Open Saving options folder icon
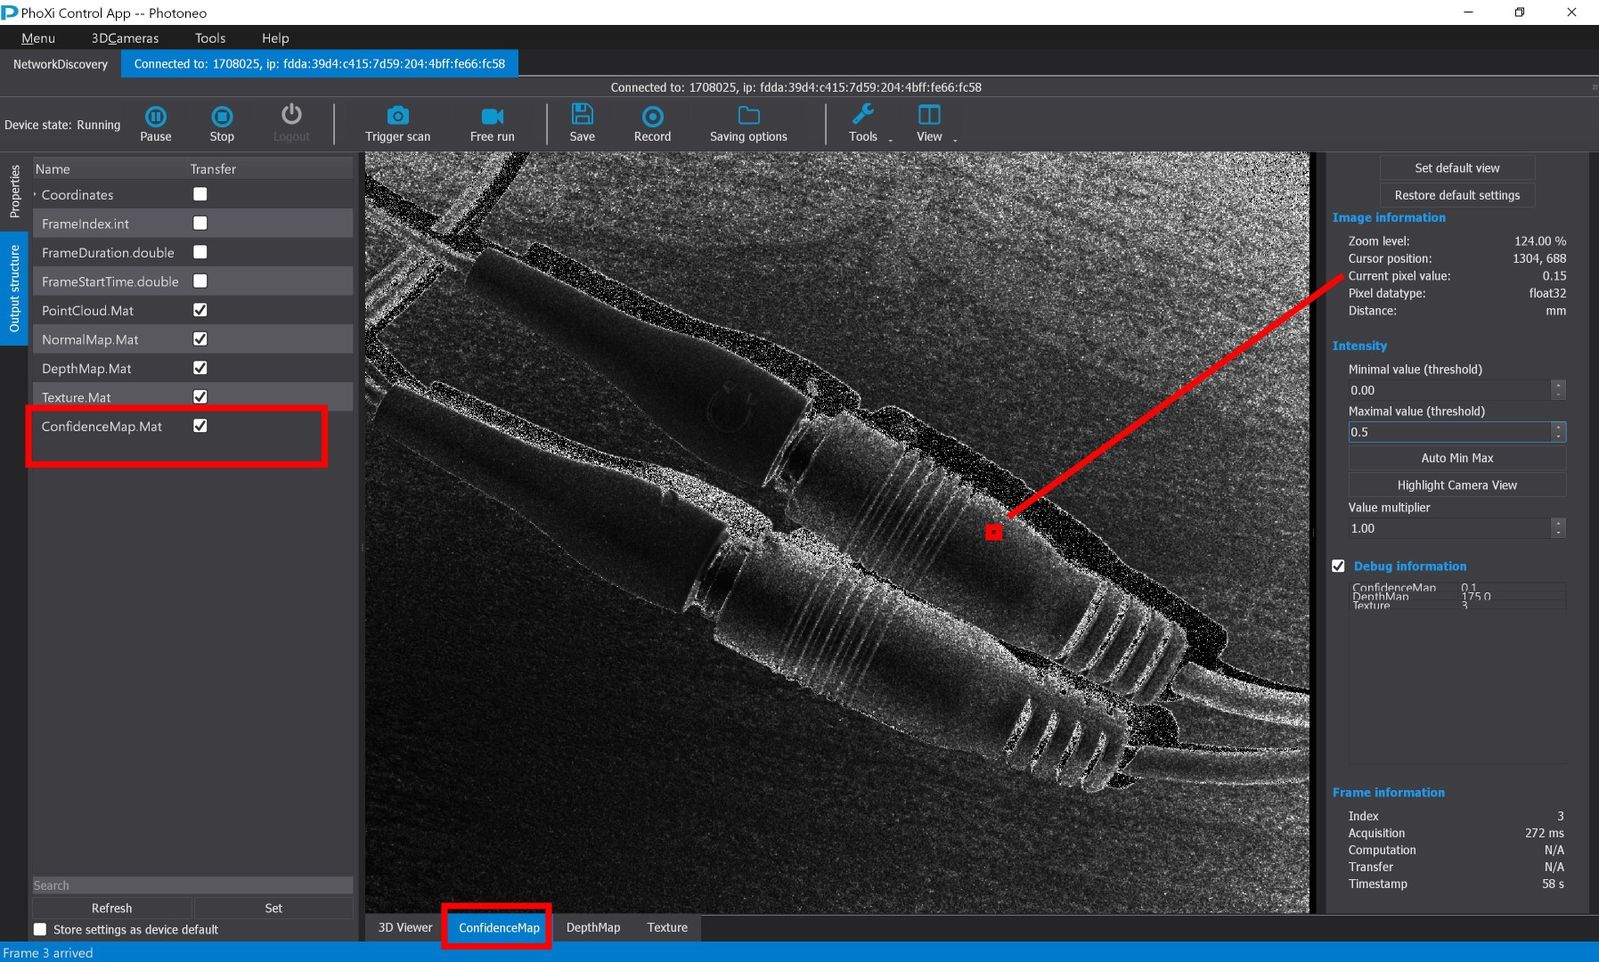This screenshot has width=1599, height=962. [x=748, y=116]
